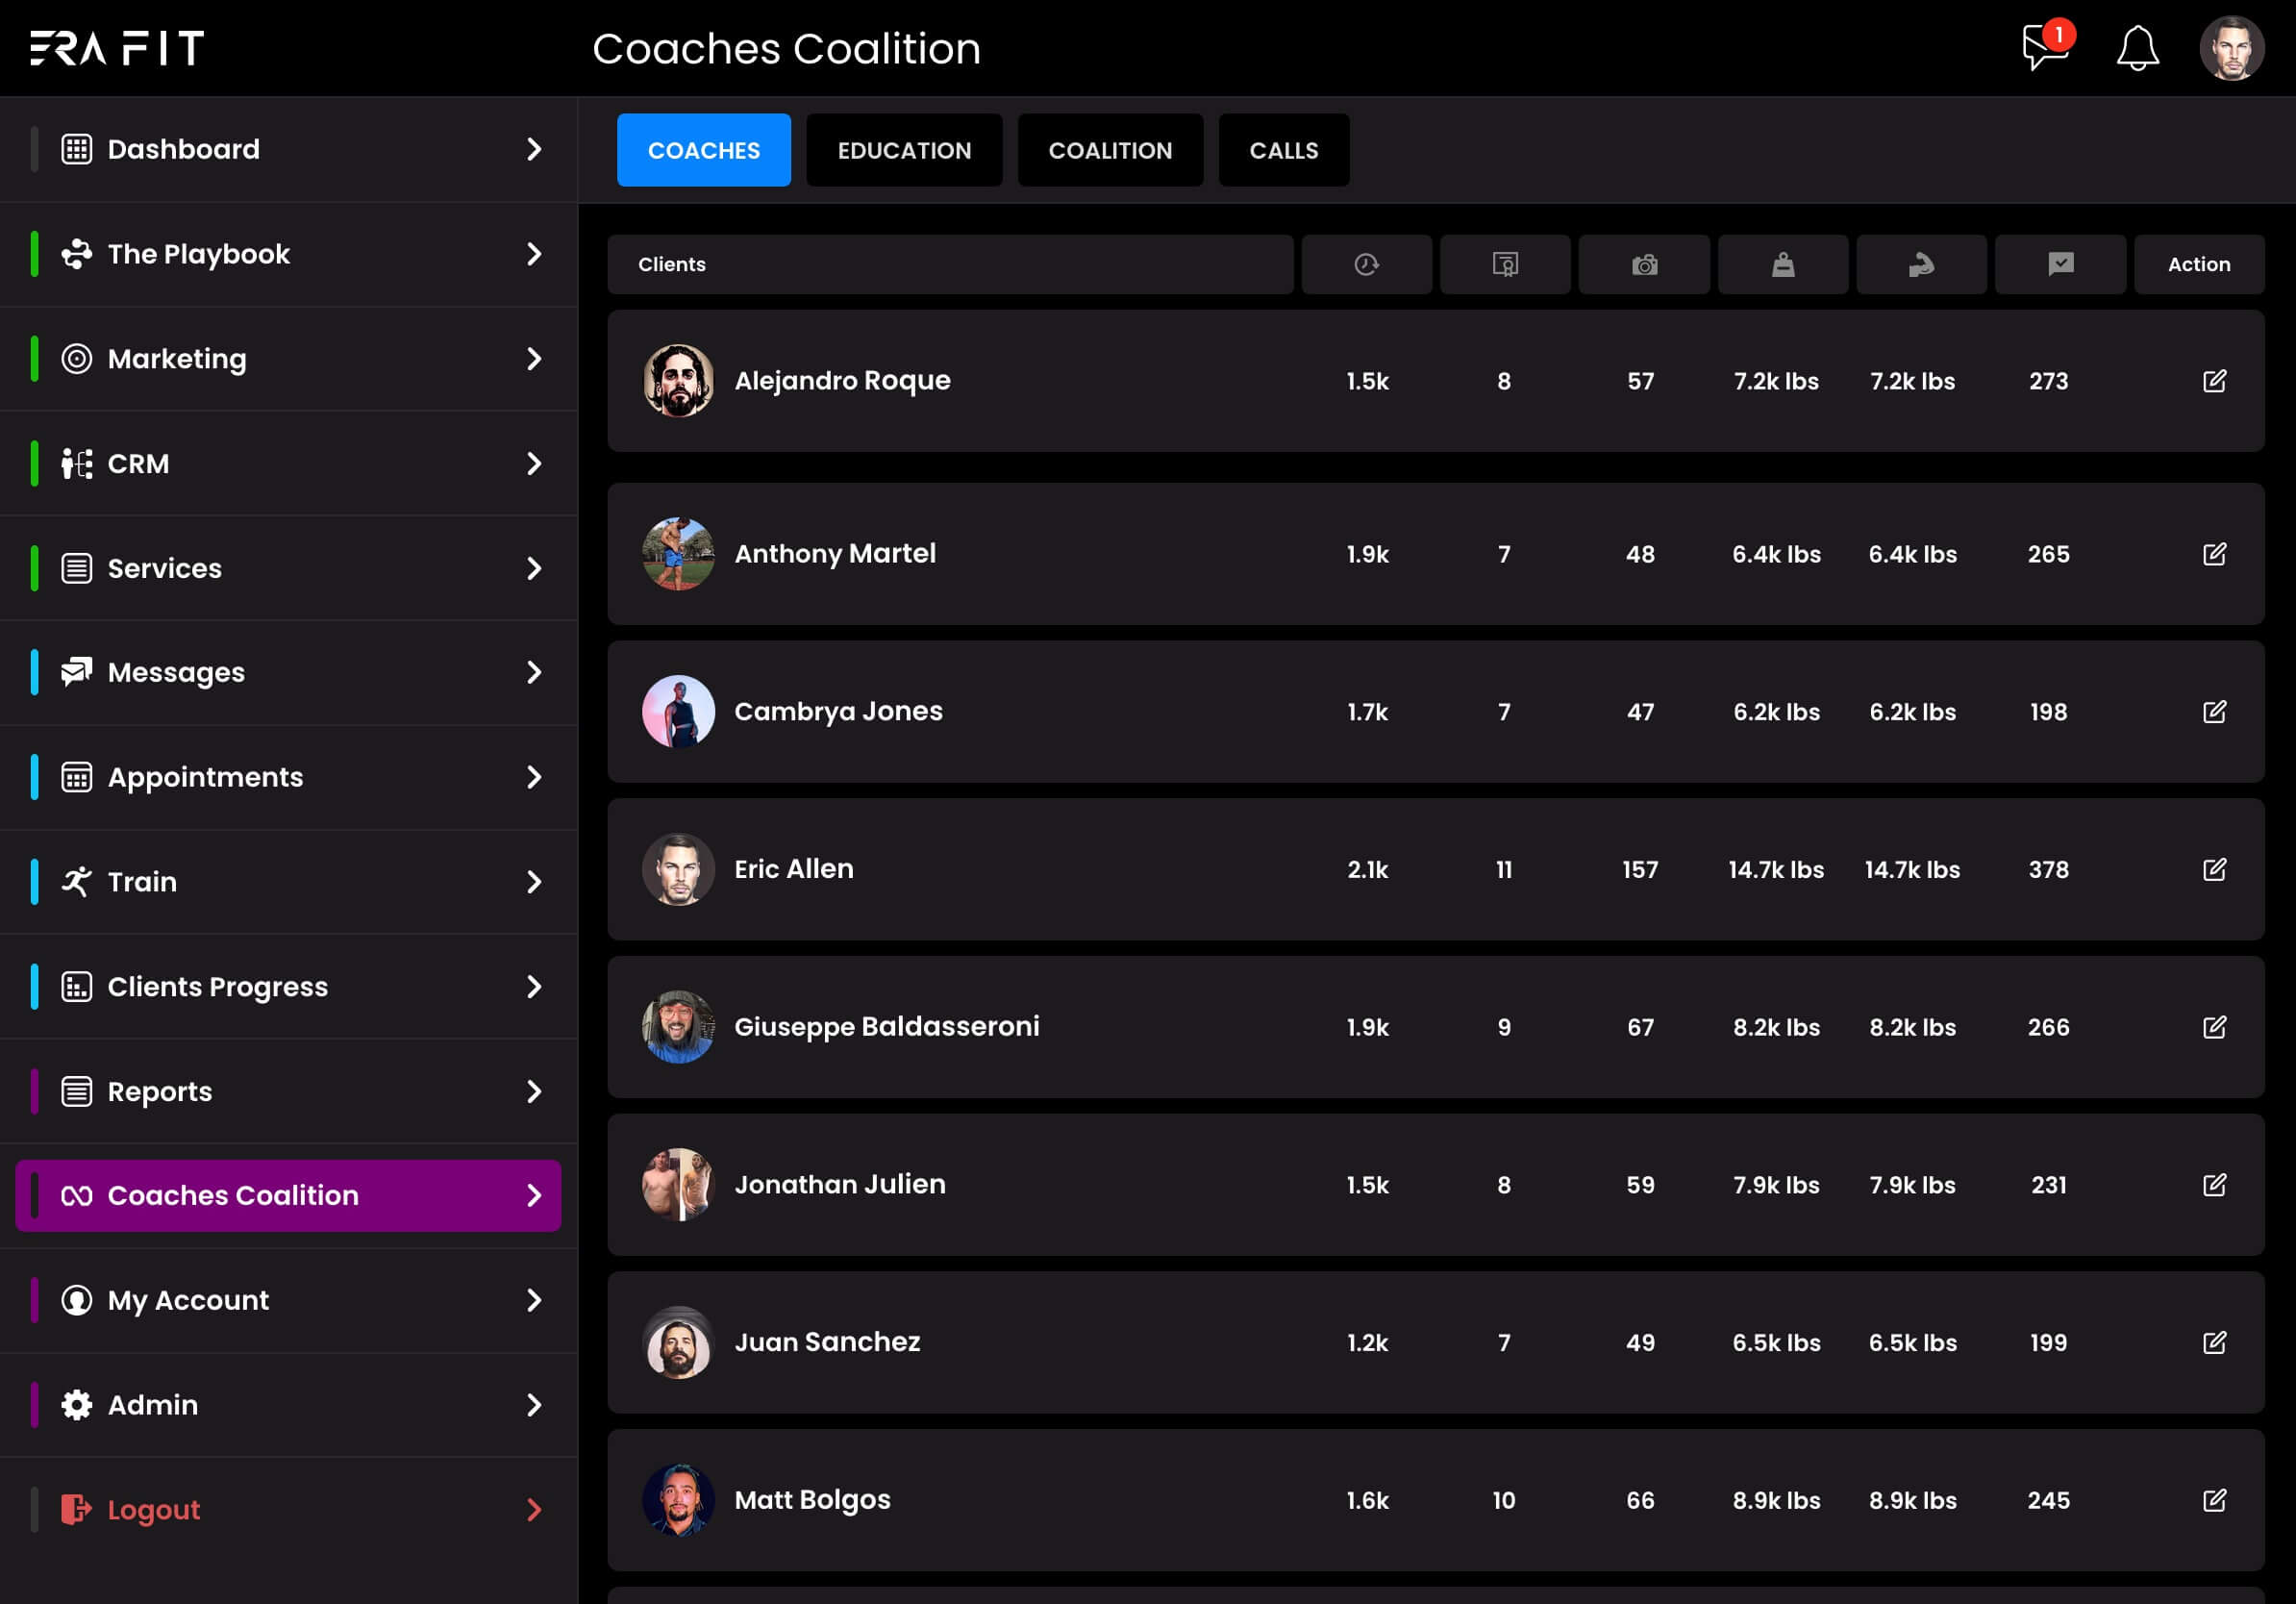Expand the Train chevron

click(x=534, y=882)
